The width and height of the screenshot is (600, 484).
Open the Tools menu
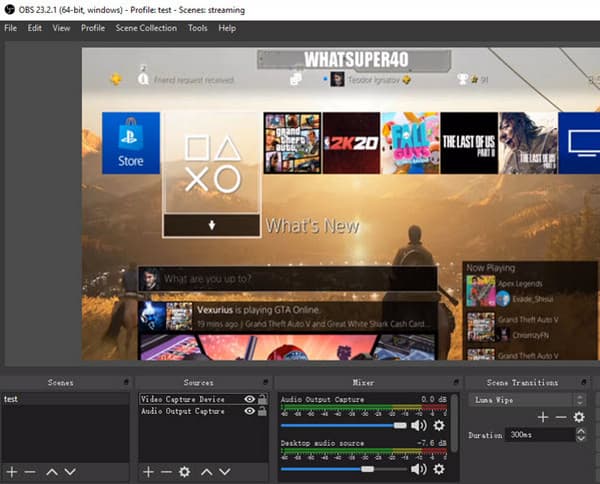(x=197, y=28)
